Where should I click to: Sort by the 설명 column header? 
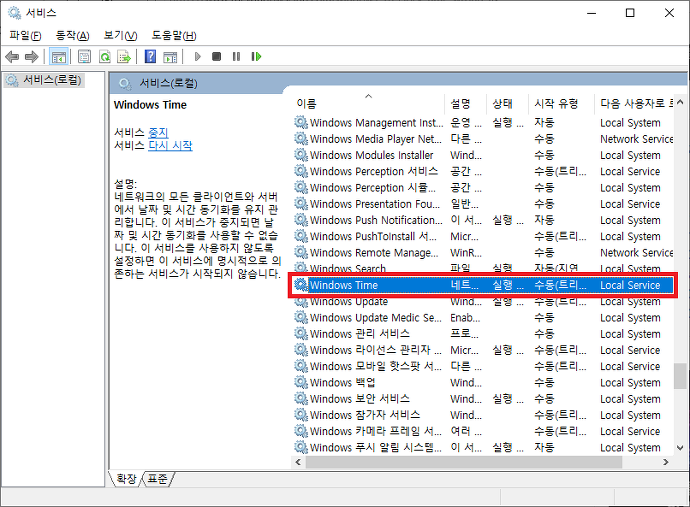tap(466, 103)
